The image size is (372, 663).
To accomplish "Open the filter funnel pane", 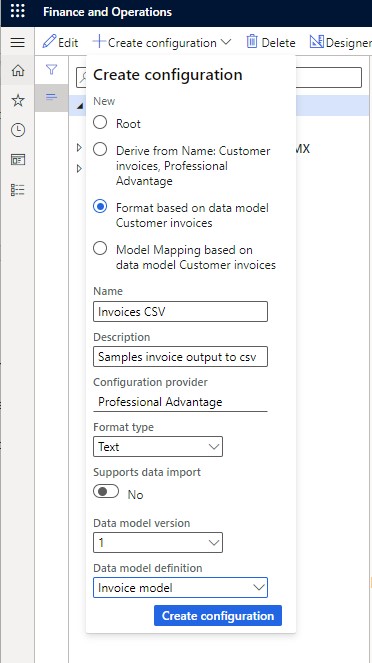I will pyautogui.click(x=51, y=69).
